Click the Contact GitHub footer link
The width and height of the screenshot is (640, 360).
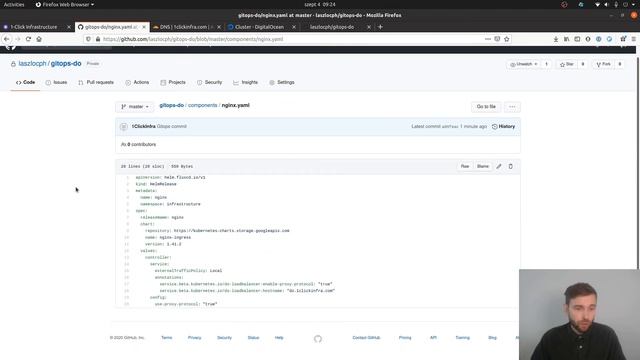(366, 338)
